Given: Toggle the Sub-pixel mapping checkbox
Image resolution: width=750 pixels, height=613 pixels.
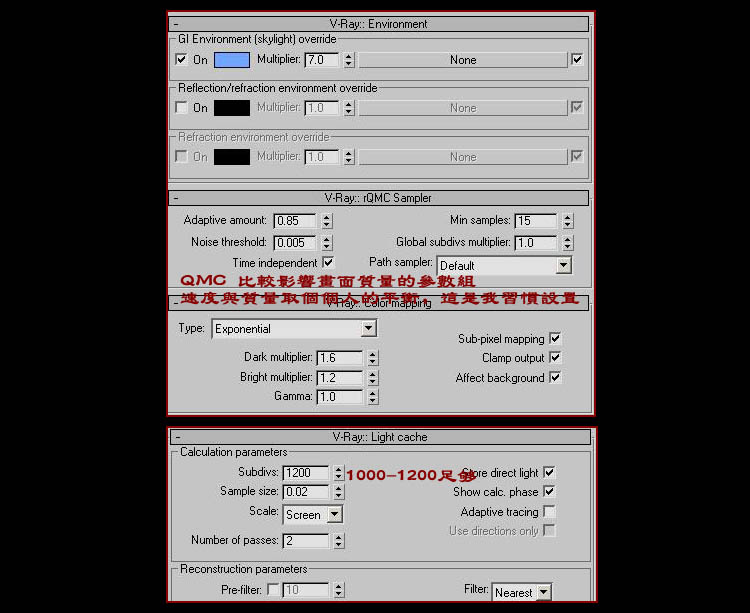Looking at the screenshot, I should point(555,339).
